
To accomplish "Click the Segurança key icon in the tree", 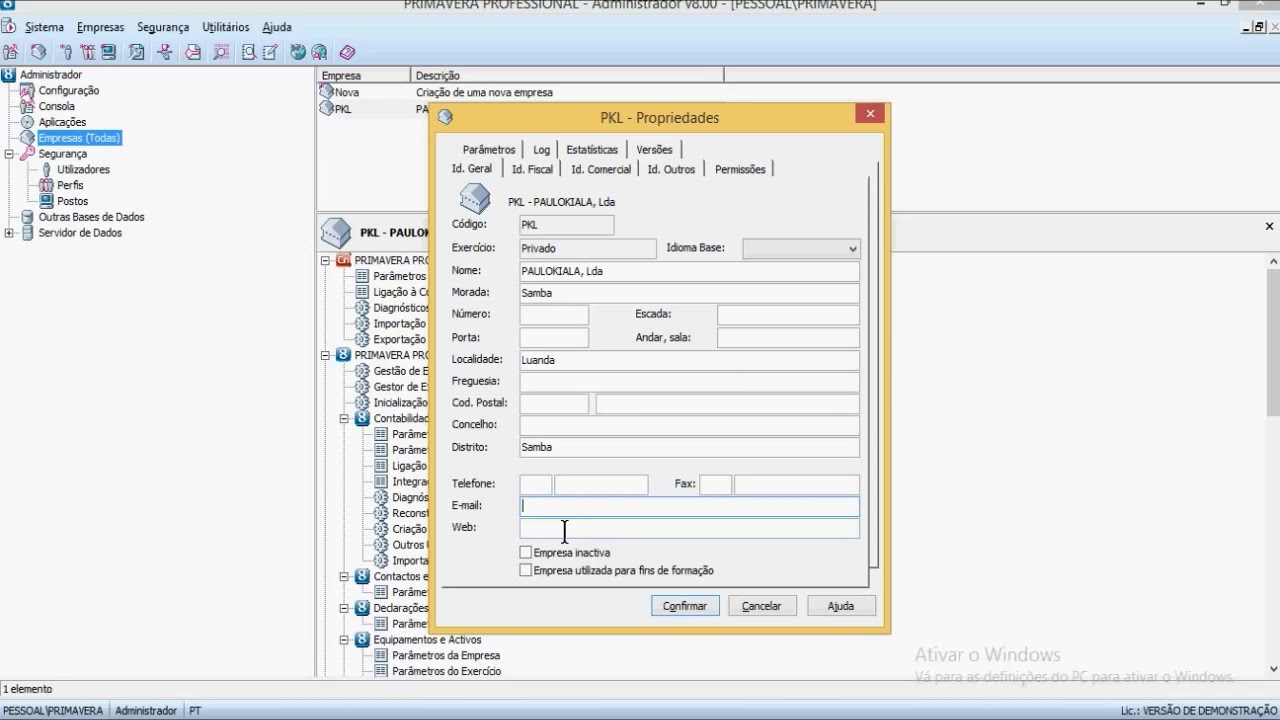I will 27,154.
